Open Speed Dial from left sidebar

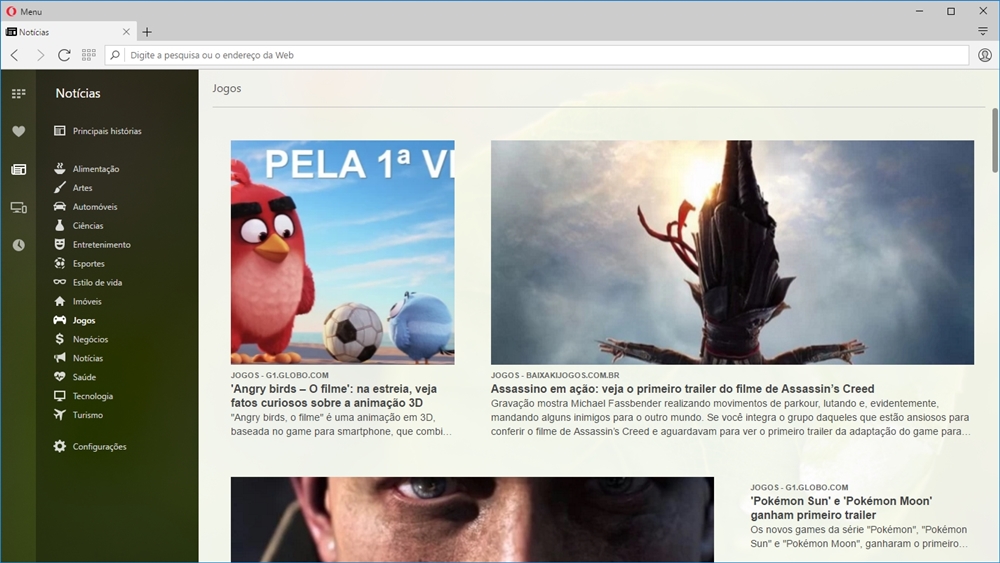18,94
